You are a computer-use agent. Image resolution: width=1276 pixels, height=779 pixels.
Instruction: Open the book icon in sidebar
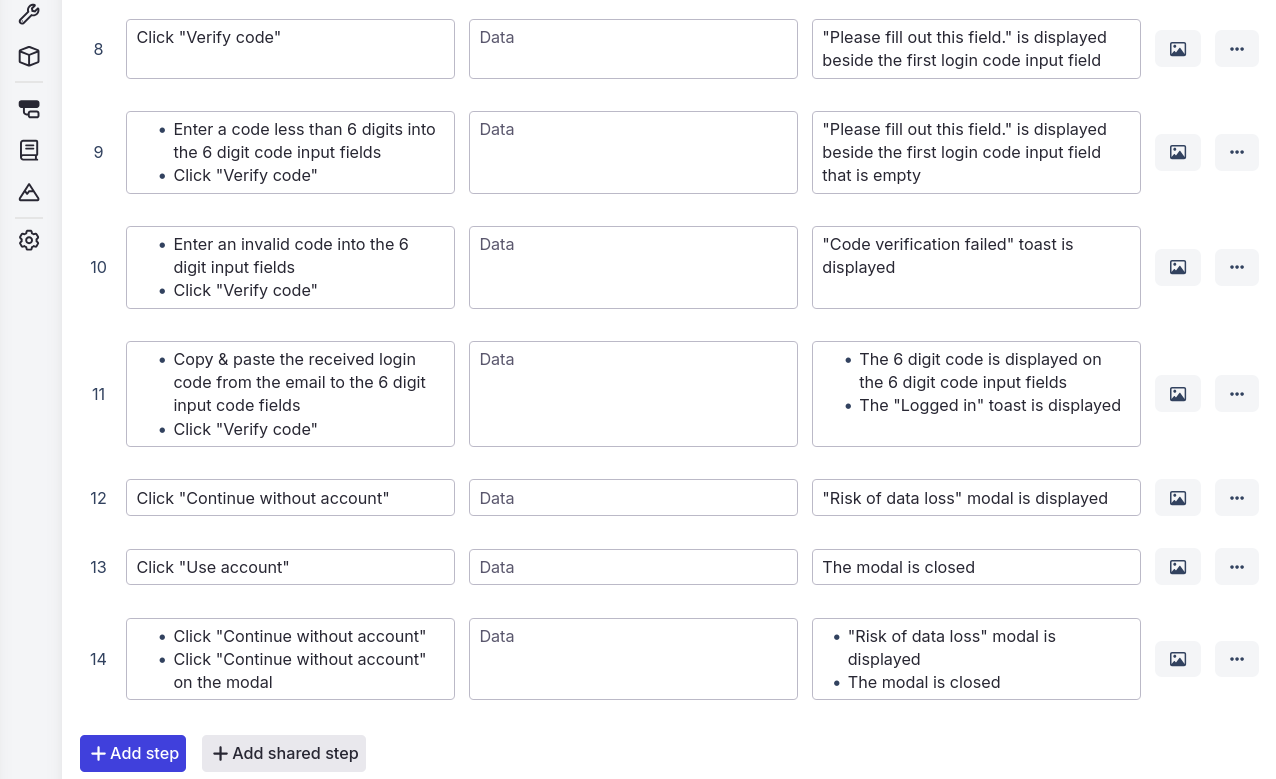click(29, 150)
